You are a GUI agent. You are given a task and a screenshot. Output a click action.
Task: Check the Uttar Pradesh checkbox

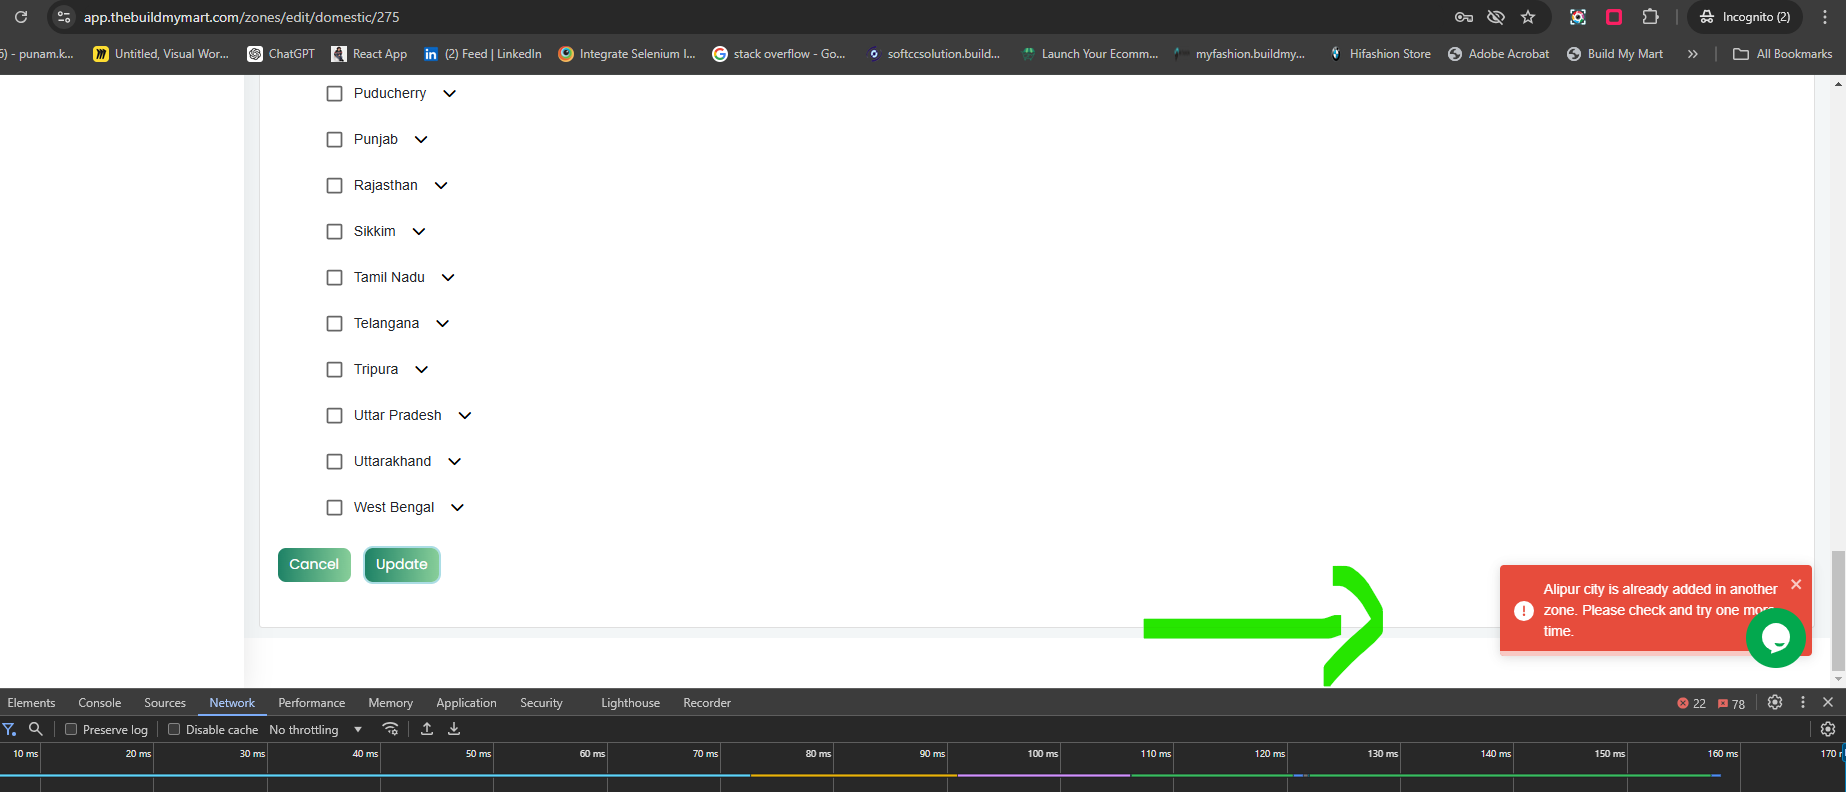(x=335, y=415)
